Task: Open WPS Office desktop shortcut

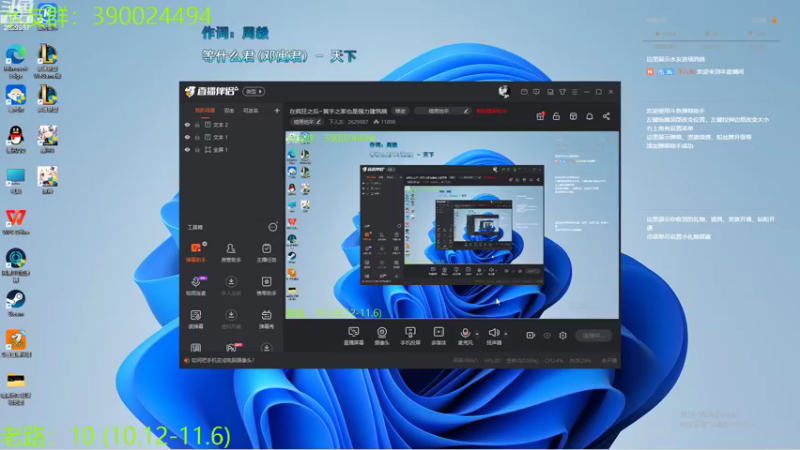Action: 16,222
